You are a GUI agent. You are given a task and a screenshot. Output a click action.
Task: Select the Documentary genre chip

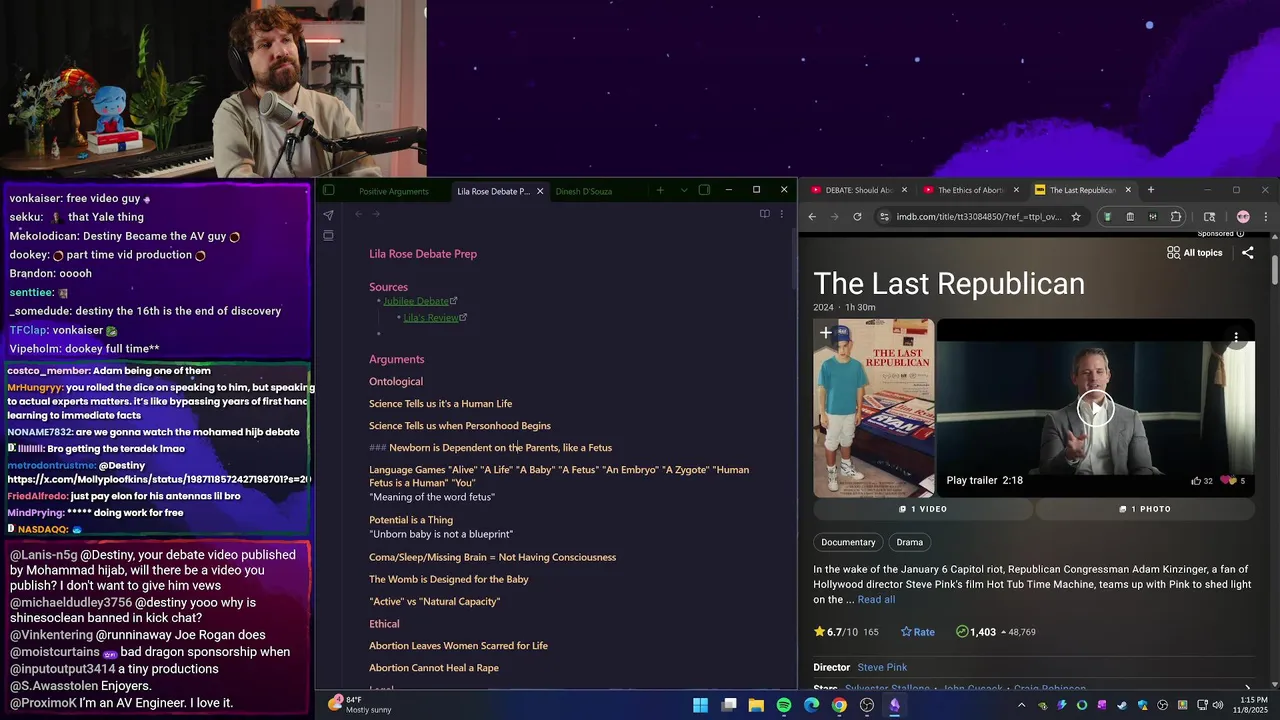click(x=848, y=542)
